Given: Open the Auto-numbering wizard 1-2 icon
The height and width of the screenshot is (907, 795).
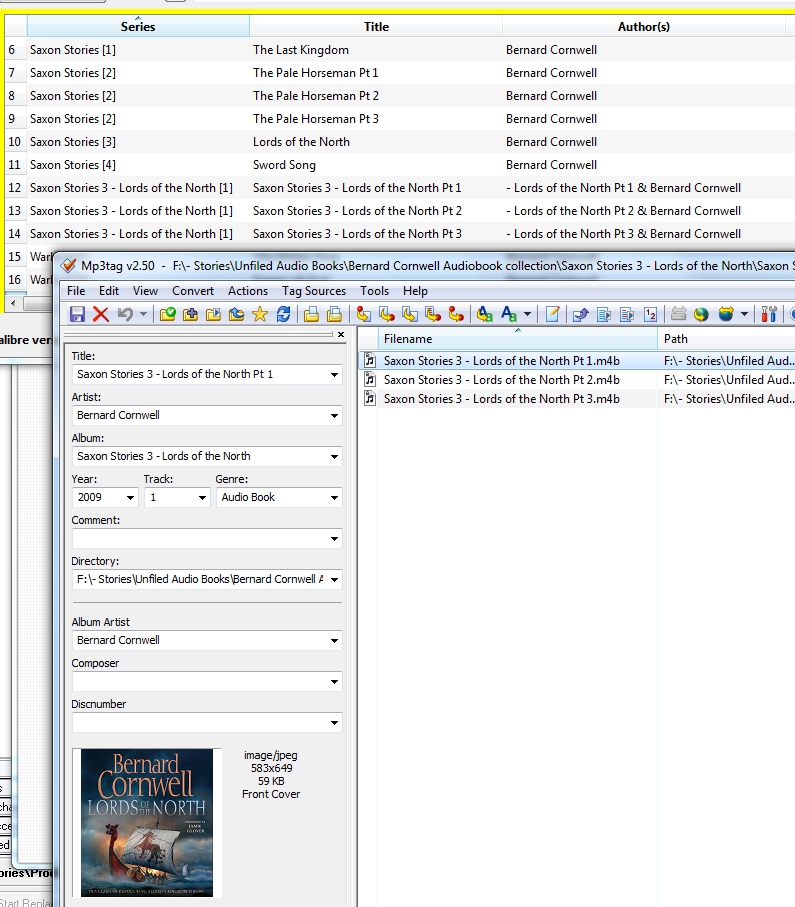Looking at the screenshot, I should tap(650, 314).
